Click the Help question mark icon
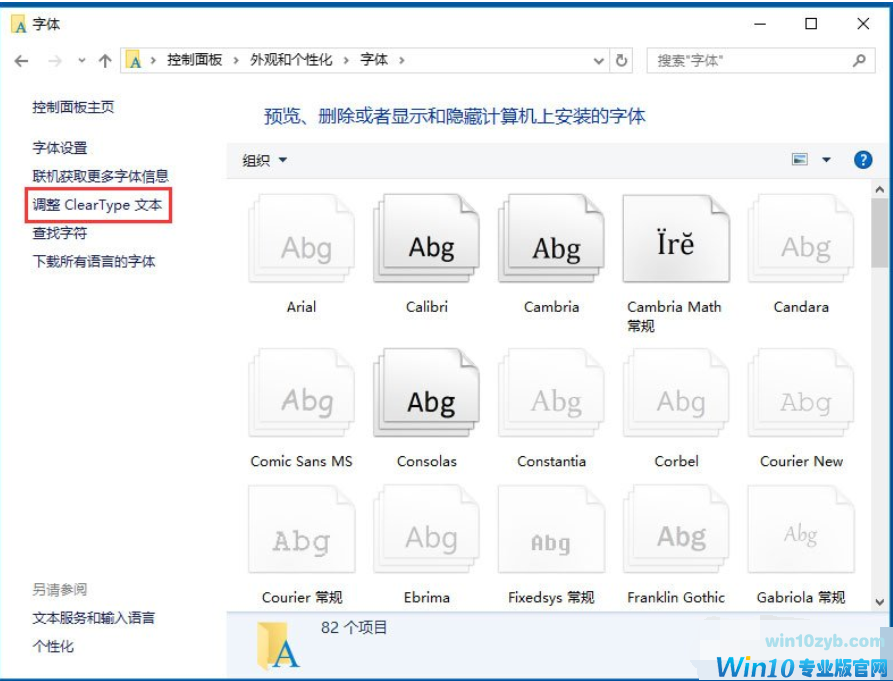The image size is (893, 681). 862,159
